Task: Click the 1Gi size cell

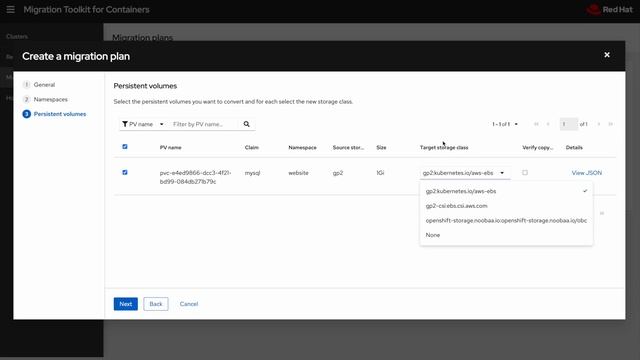Action: coord(380,173)
